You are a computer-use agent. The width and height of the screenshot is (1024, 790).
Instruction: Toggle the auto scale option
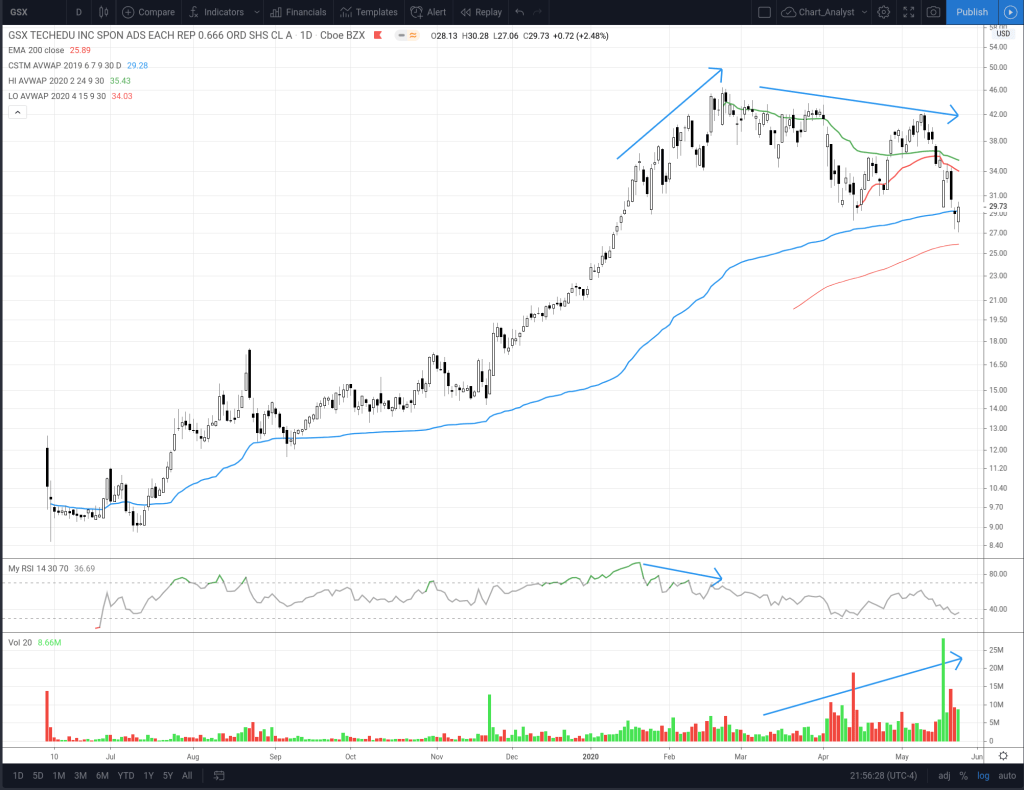1005,775
